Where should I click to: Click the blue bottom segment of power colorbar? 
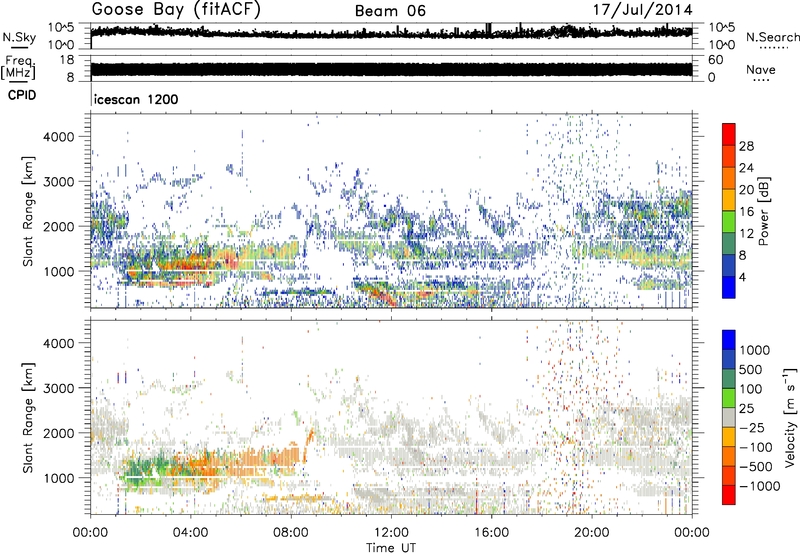click(x=729, y=287)
